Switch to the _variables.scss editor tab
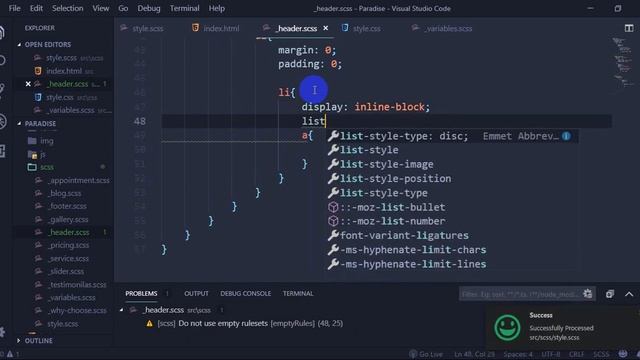The height and width of the screenshot is (360, 640). (448, 29)
